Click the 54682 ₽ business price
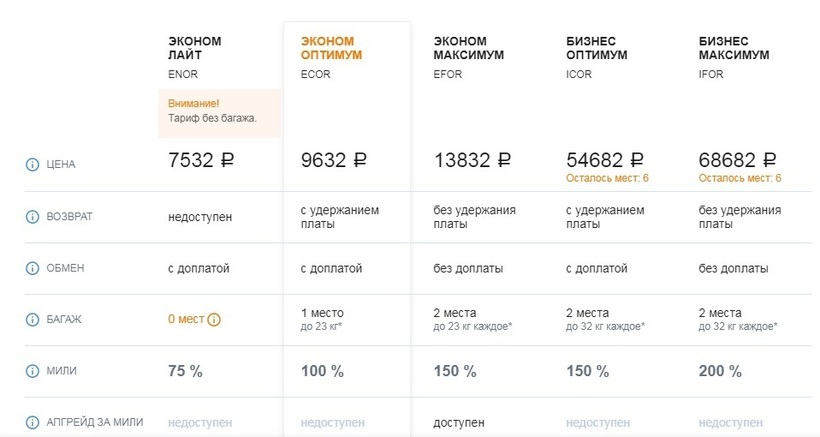 pos(605,160)
